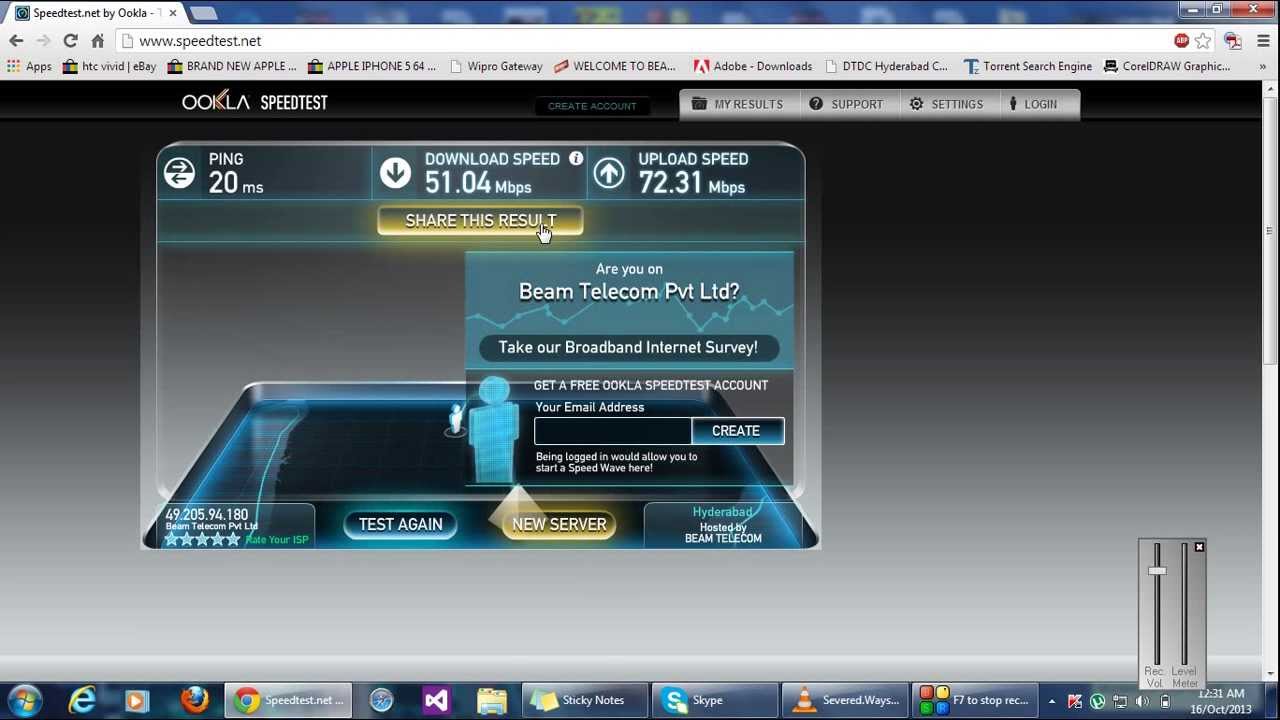1280x720 pixels.
Task: Open Visual Studio from the taskbar
Action: (436, 700)
